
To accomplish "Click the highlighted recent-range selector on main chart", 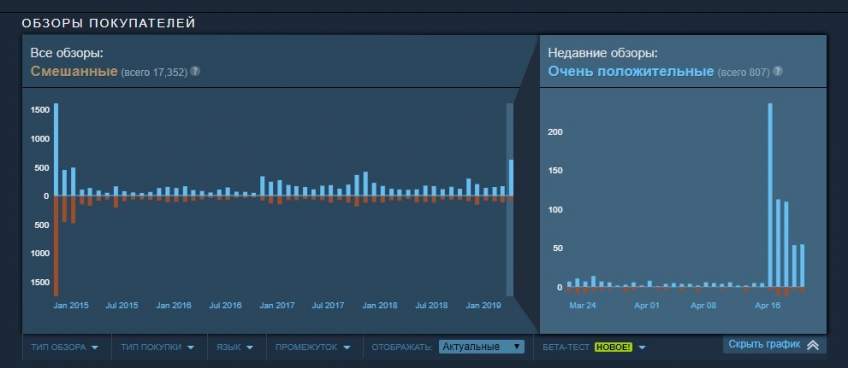I will [x=509, y=199].
